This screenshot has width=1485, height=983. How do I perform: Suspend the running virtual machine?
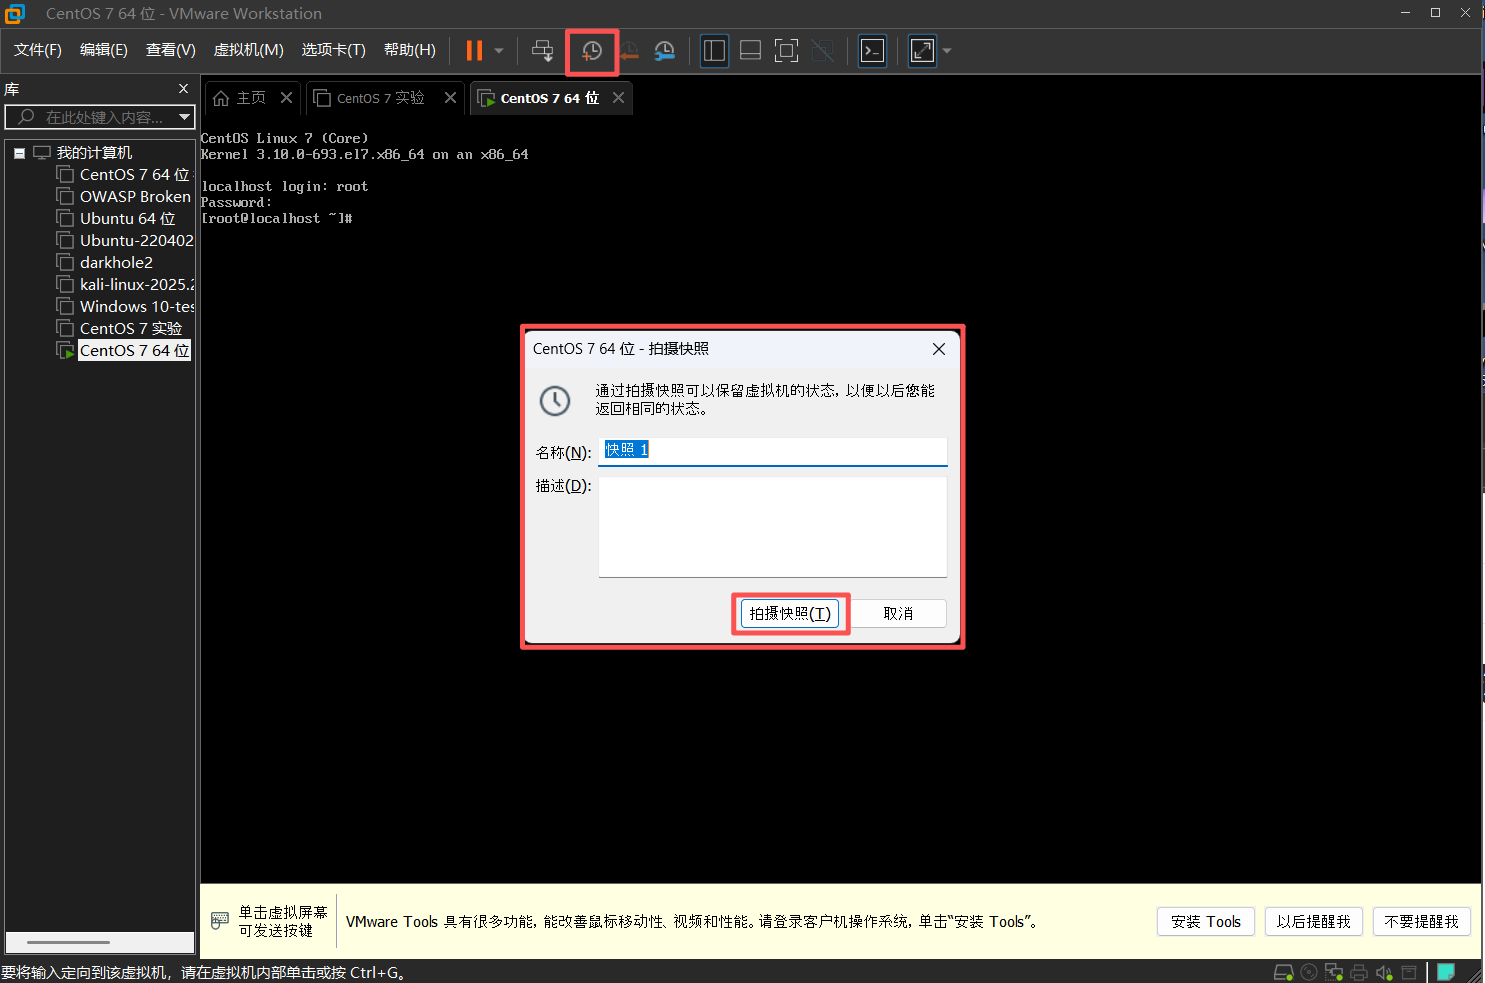point(472,51)
